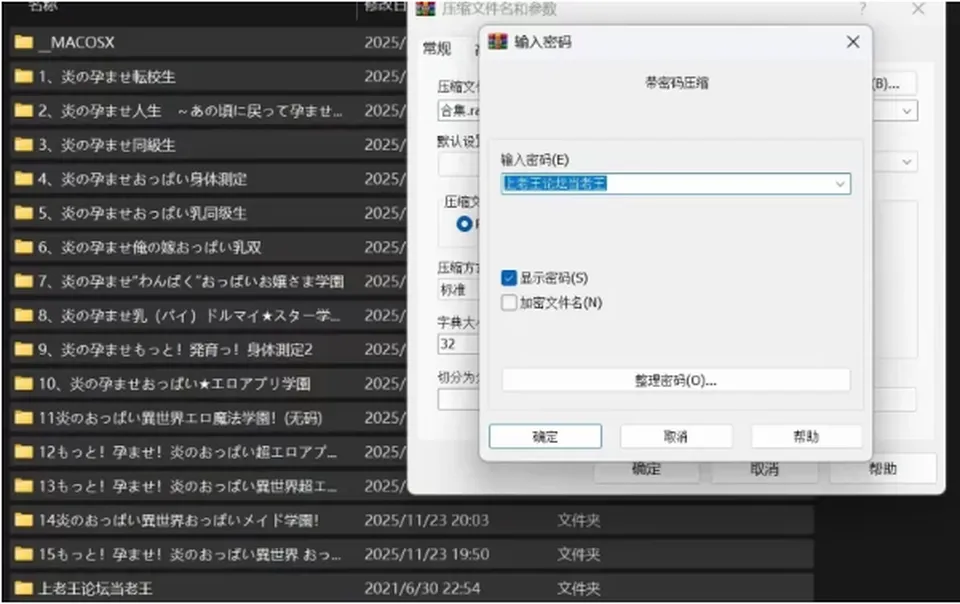Switch to the 常规 tab
Viewport: 960px width, 604px height.
point(437,49)
